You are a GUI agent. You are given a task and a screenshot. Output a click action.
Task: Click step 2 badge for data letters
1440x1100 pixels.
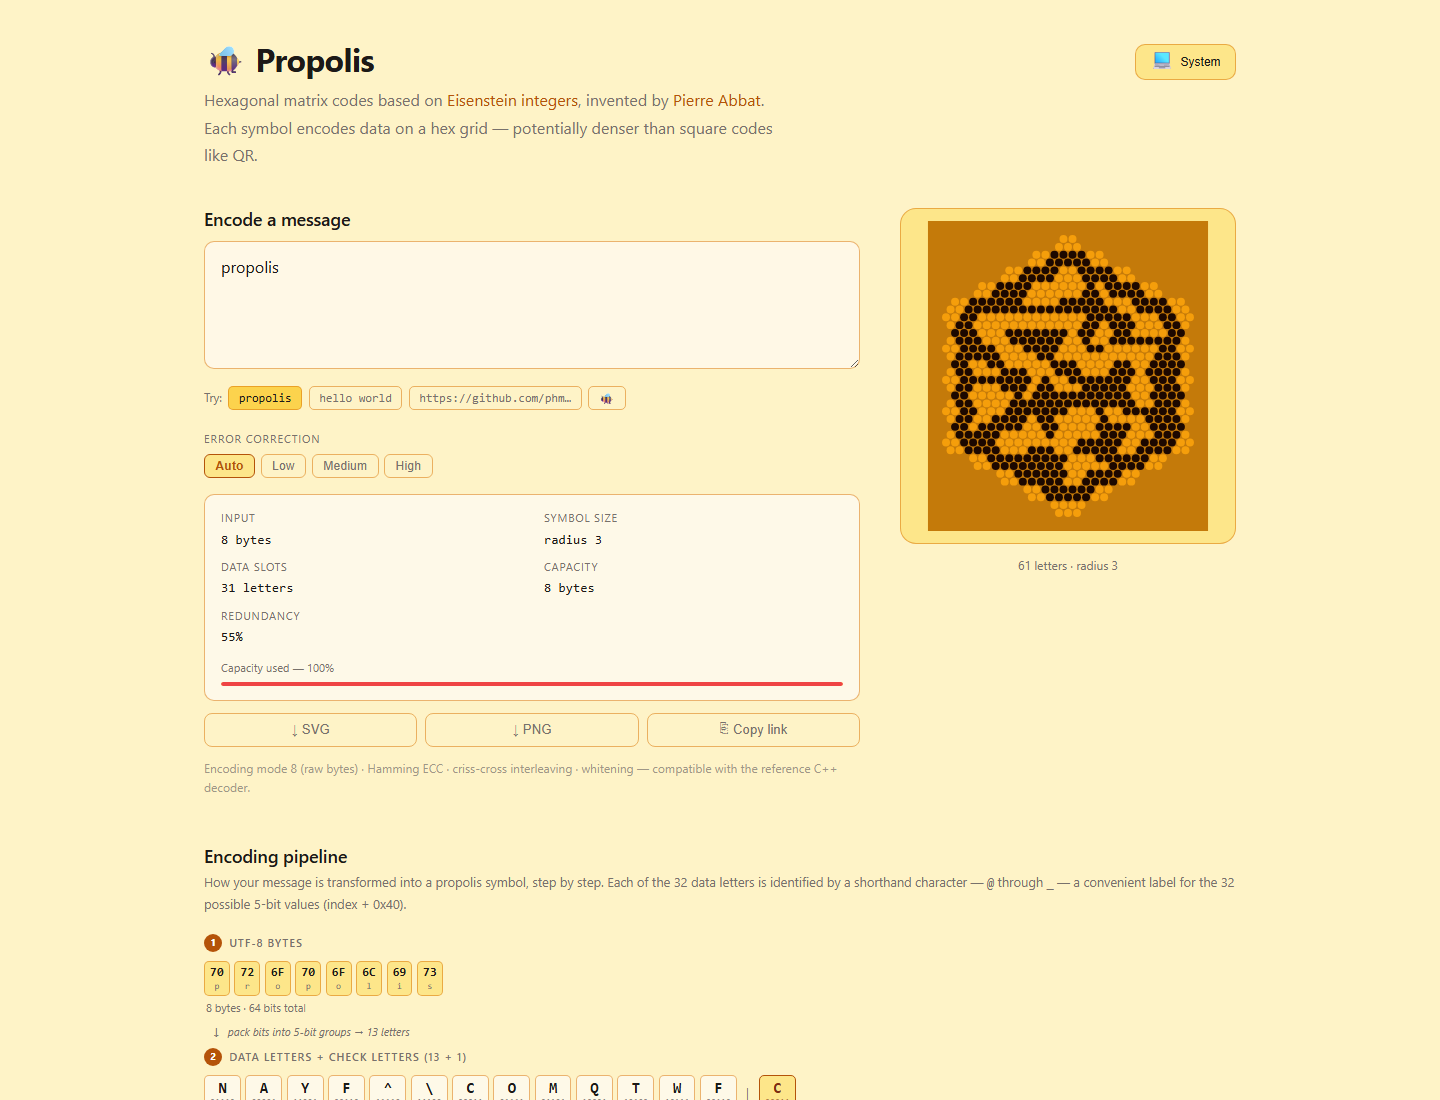(x=213, y=1056)
